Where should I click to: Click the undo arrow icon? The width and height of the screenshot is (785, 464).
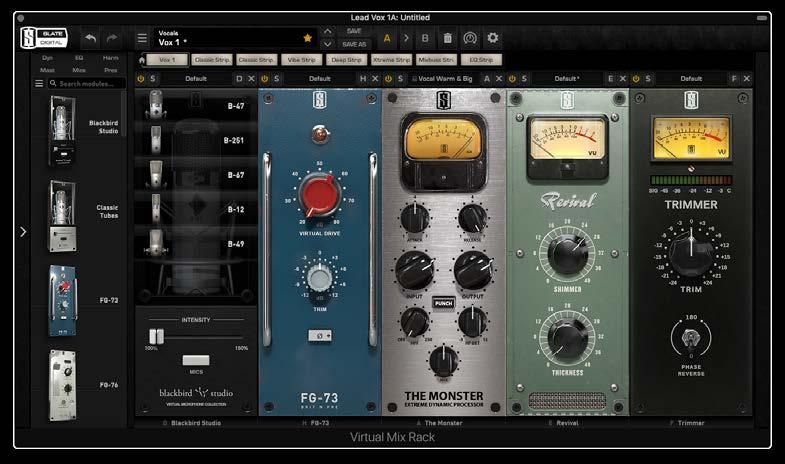(90, 38)
